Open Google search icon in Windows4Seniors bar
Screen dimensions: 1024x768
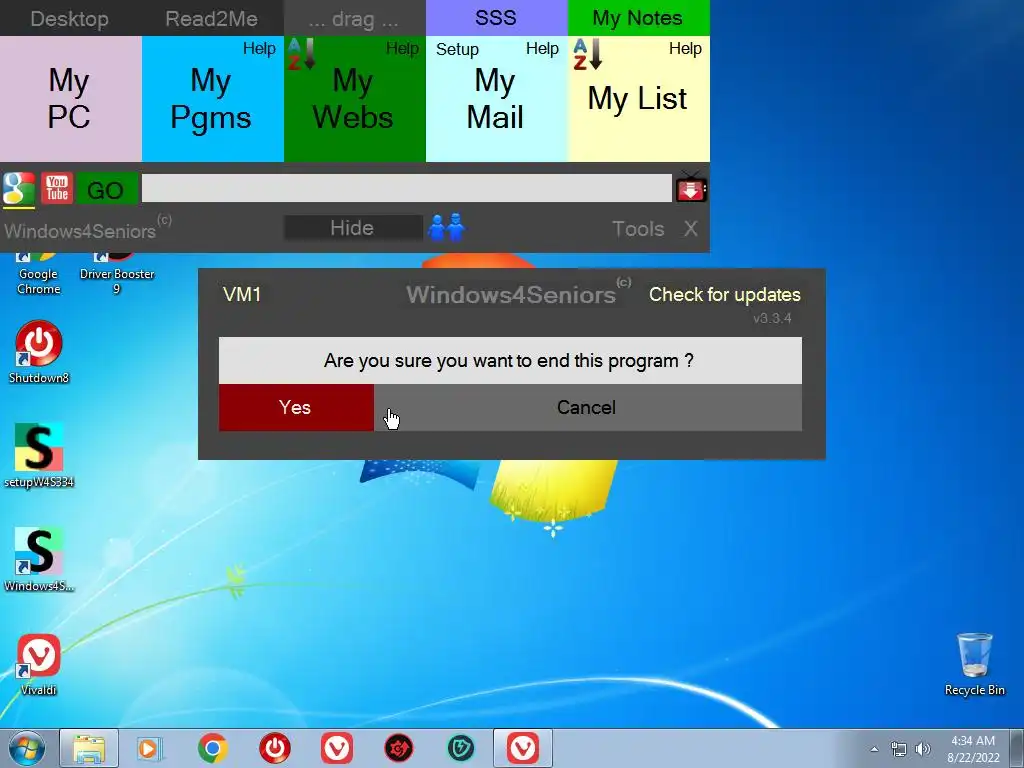[19, 189]
